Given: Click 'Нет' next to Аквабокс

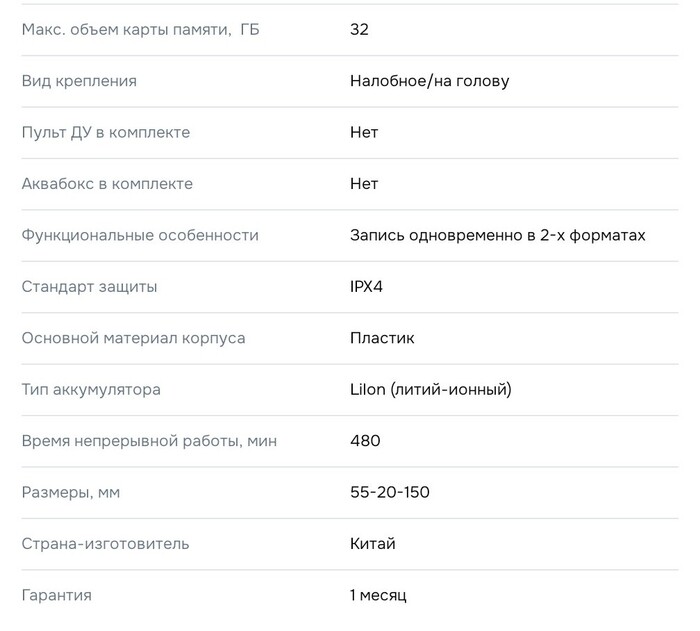Looking at the screenshot, I should coord(364,184).
